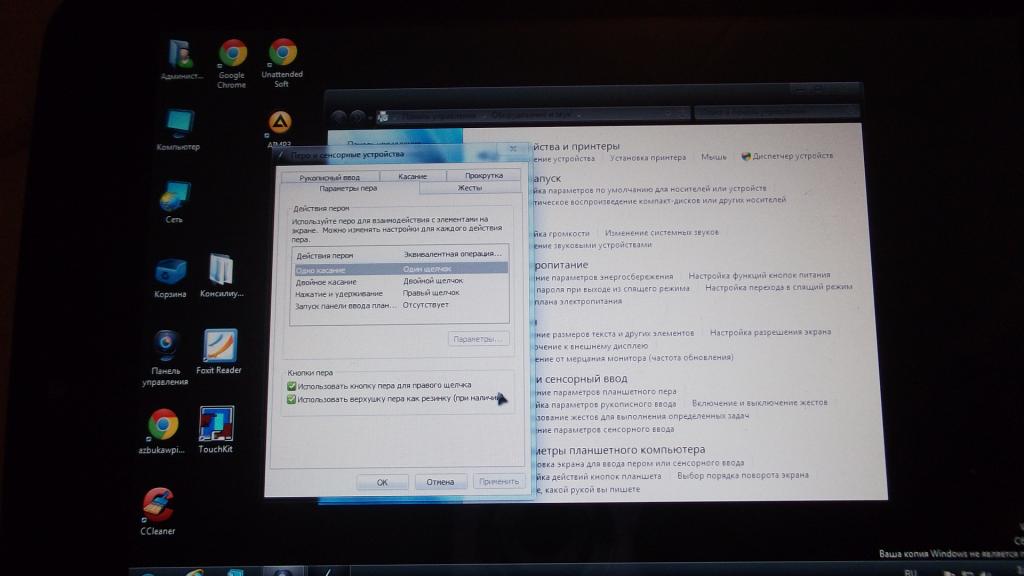Select the Компьютер desktop icon
This screenshot has width=1024, height=576.
(x=179, y=126)
